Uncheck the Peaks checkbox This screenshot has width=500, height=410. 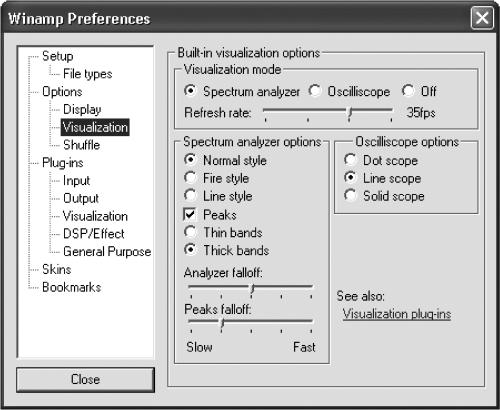tap(190, 214)
